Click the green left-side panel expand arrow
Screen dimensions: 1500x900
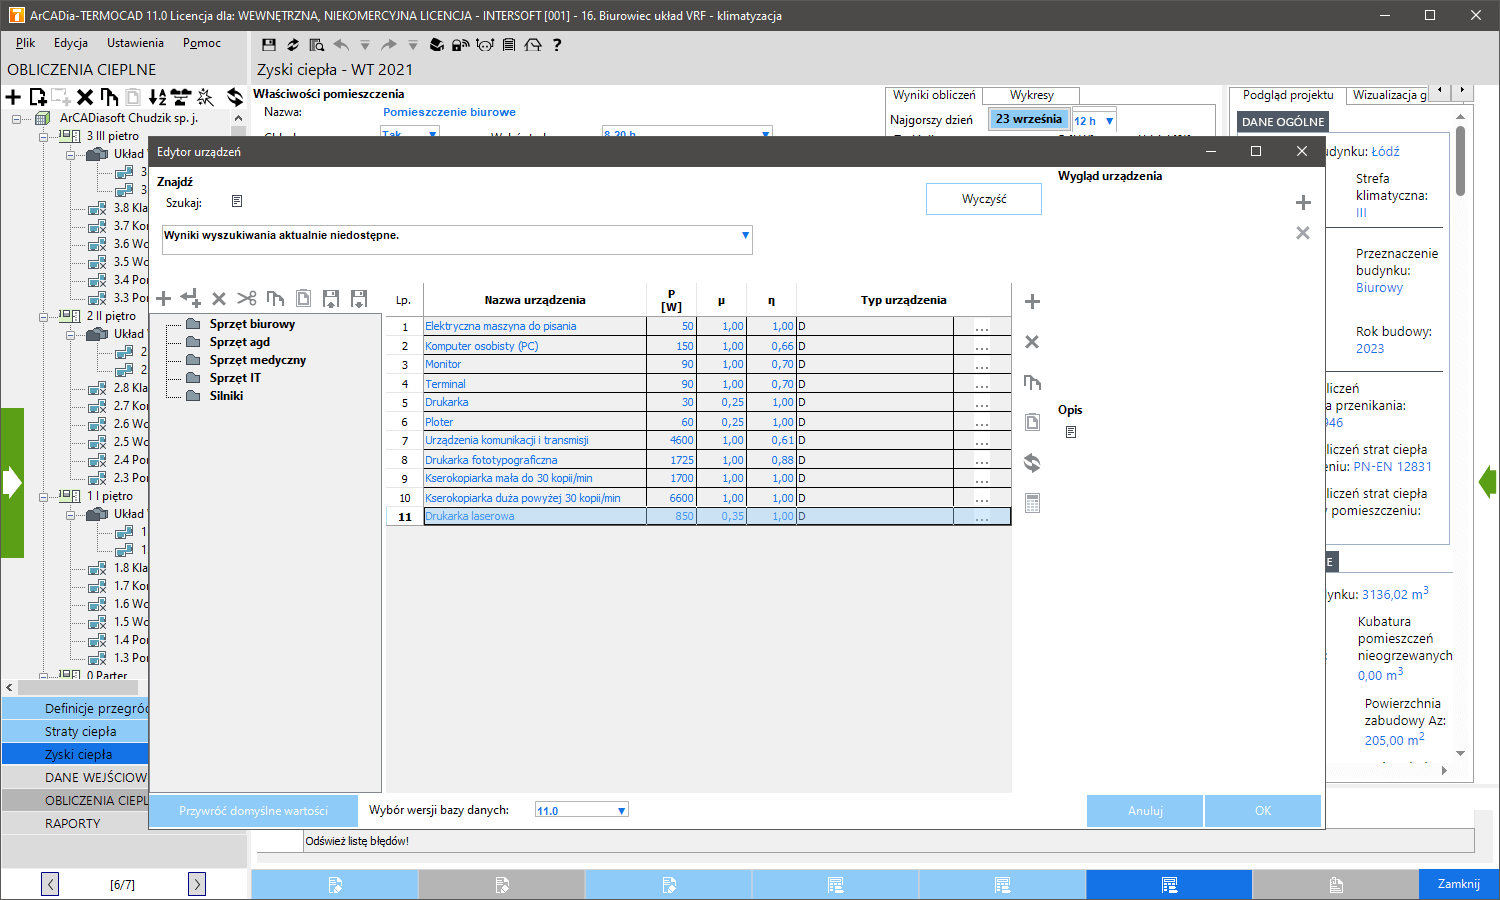(12, 483)
